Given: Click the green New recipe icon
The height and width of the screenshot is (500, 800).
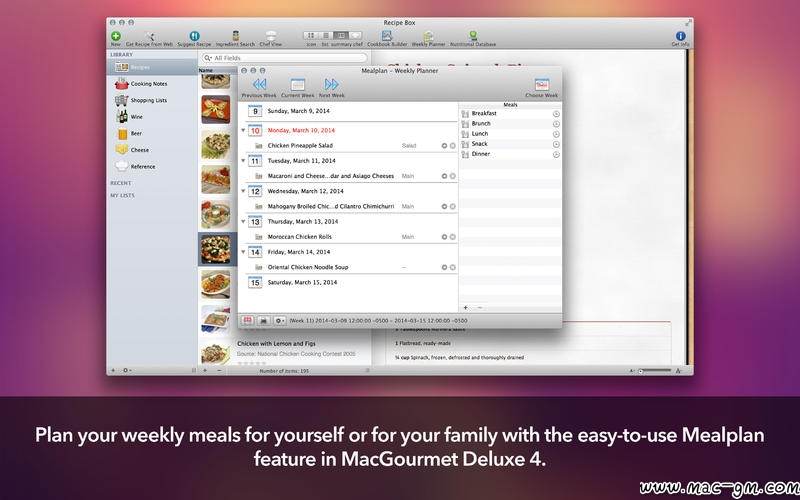Looking at the screenshot, I should pos(116,36).
